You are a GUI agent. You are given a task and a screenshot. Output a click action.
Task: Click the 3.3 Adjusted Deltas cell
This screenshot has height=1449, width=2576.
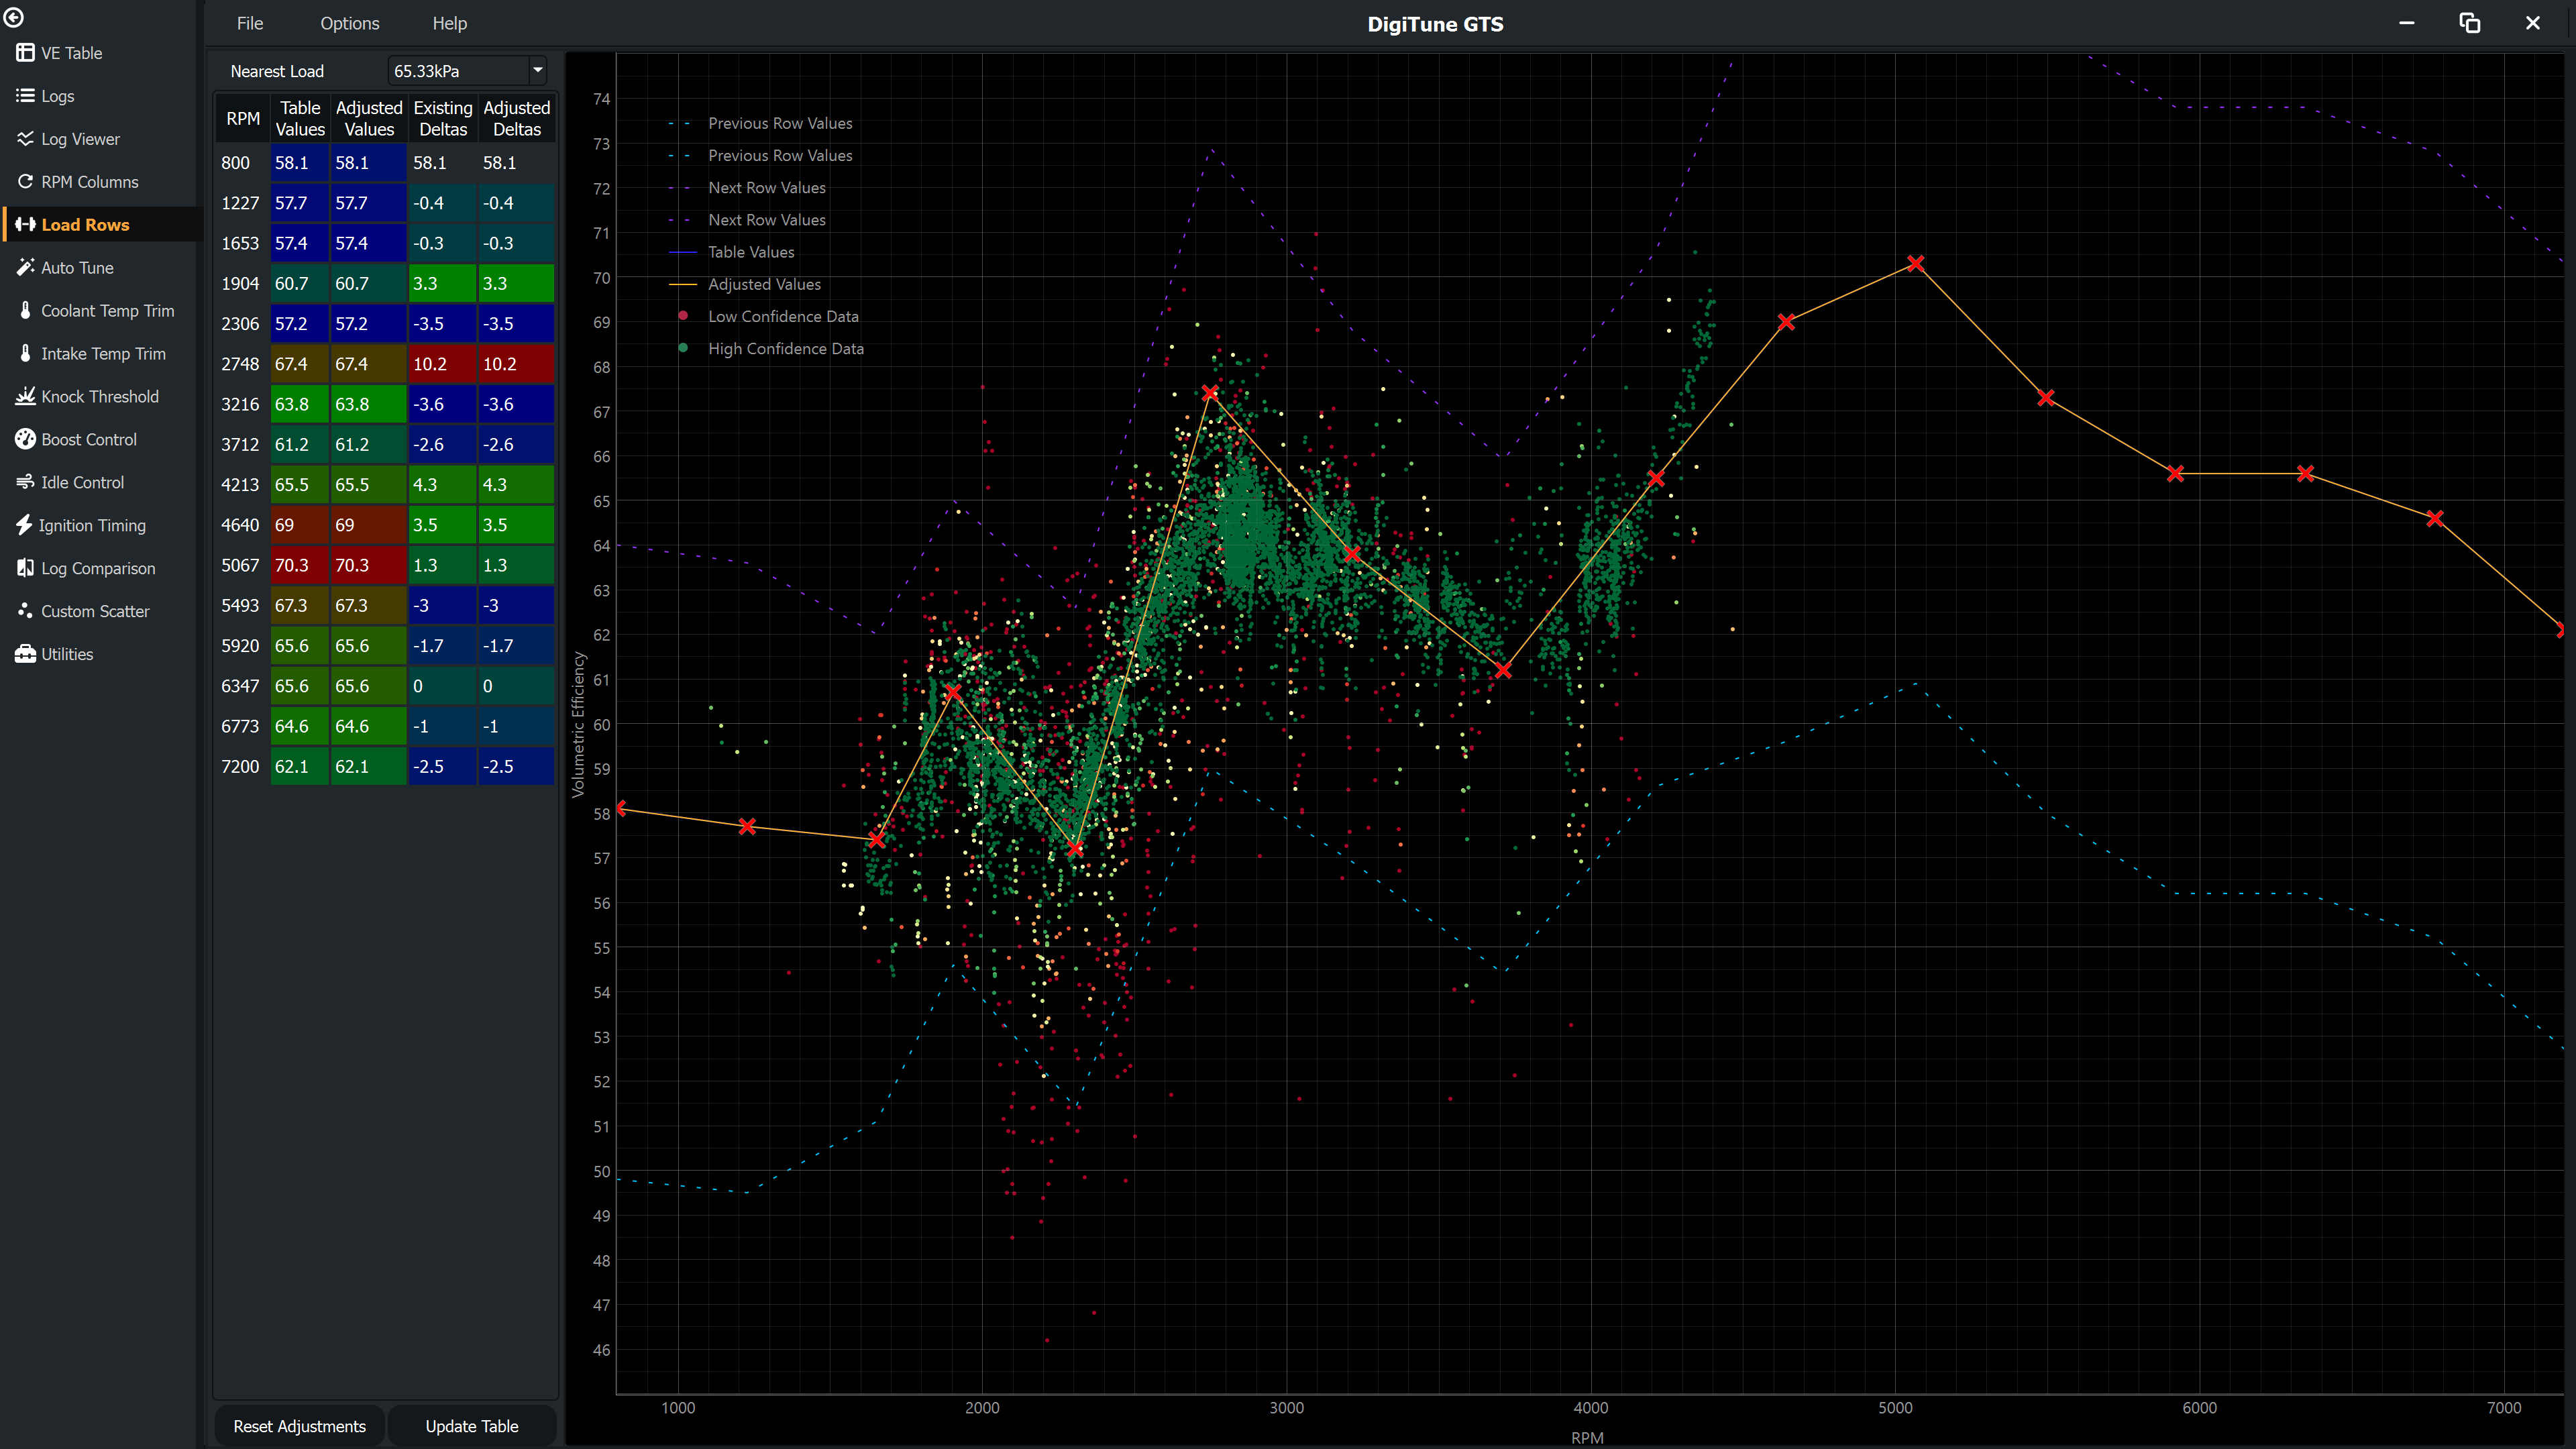coord(516,284)
